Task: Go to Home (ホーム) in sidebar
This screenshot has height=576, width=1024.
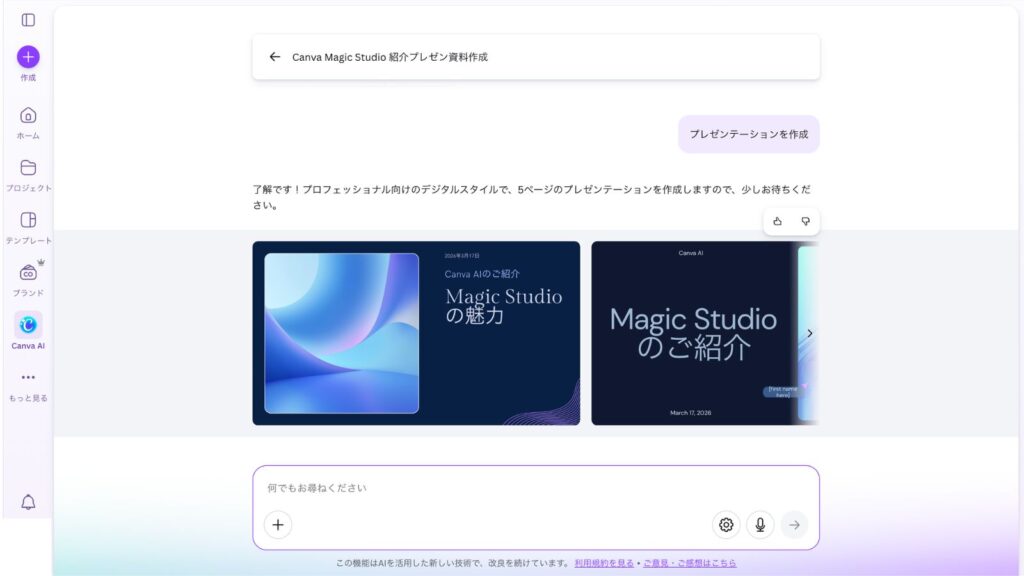Action: [28, 115]
